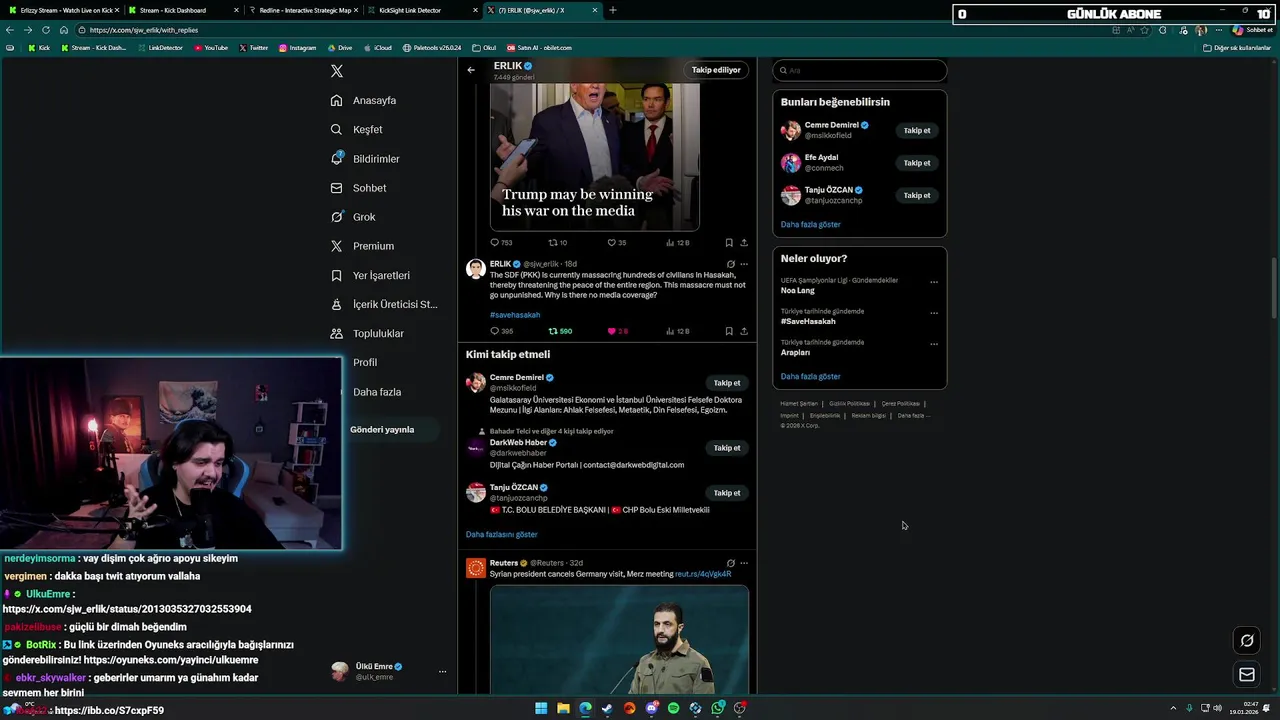
Task: Toggle repost on ERLIK Hasakah tweet
Action: pyautogui.click(x=560, y=331)
